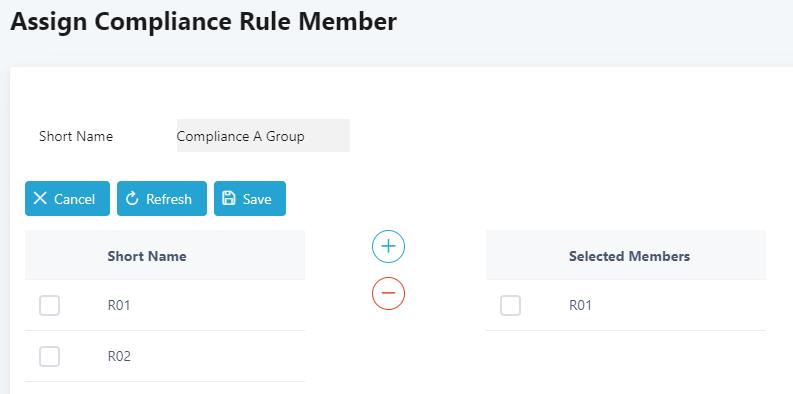Screen dimensions: 793x394
Task: Focus the Compliance A Group field
Action: click(263, 136)
